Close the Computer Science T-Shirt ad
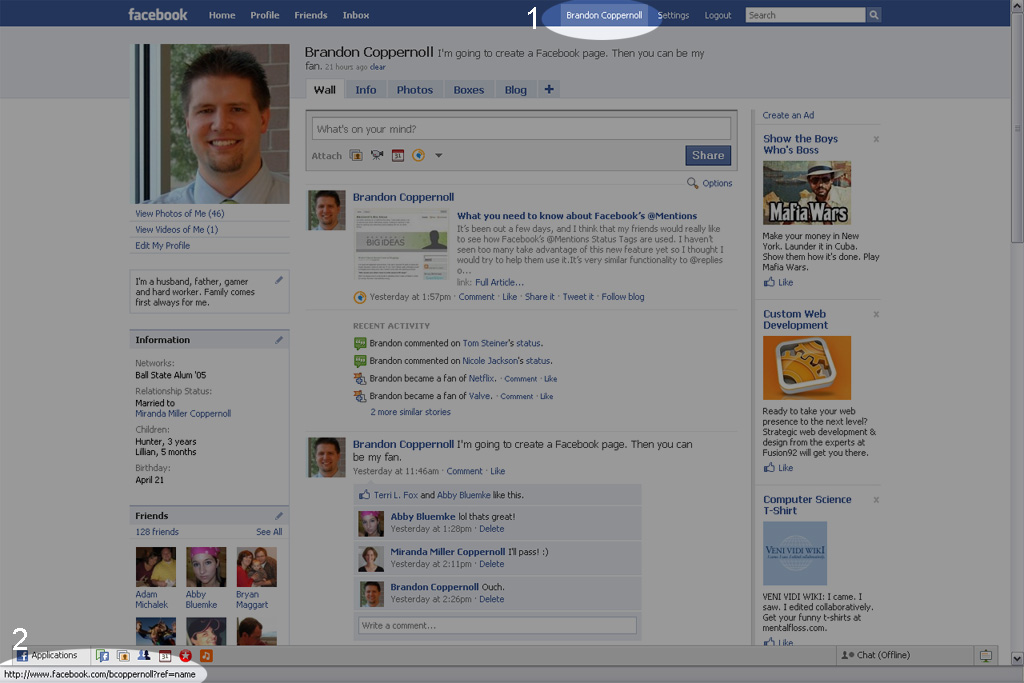Image resolution: width=1024 pixels, height=683 pixels. (x=876, y=500)
